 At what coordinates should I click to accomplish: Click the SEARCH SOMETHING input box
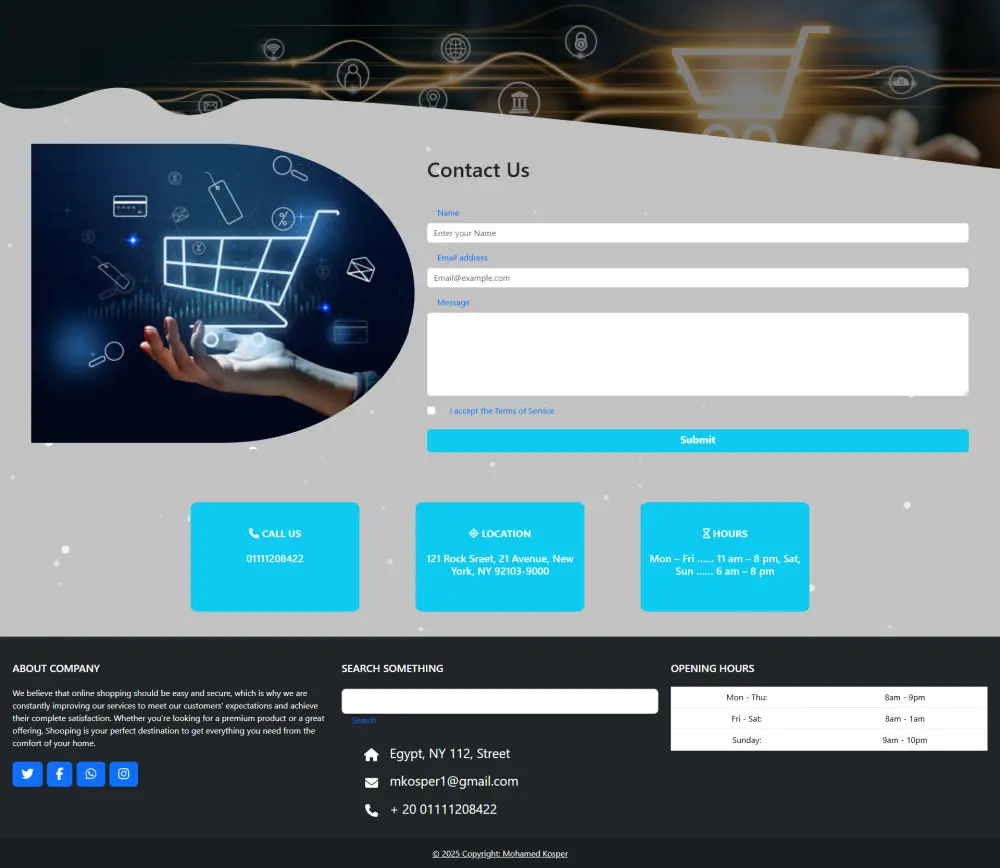point(500,701)
